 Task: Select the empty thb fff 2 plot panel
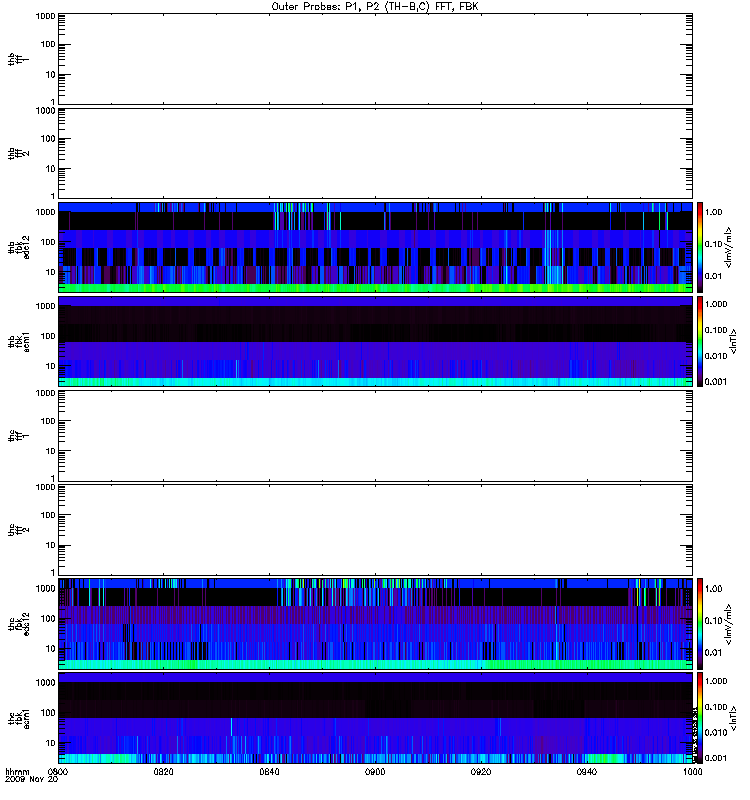tap(375, 153)
